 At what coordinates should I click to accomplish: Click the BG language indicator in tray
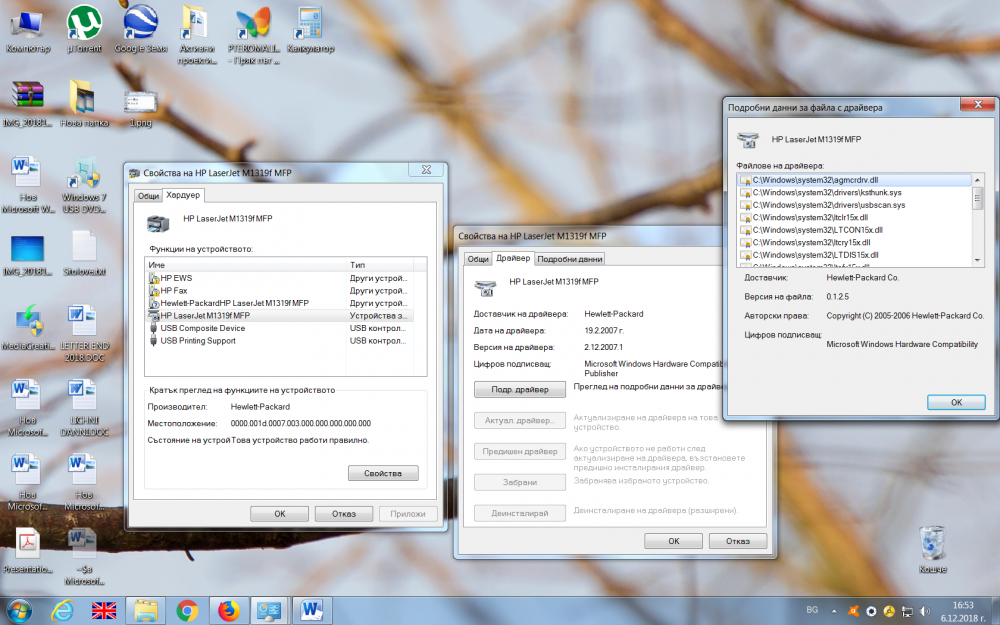(x=812, y=610)
